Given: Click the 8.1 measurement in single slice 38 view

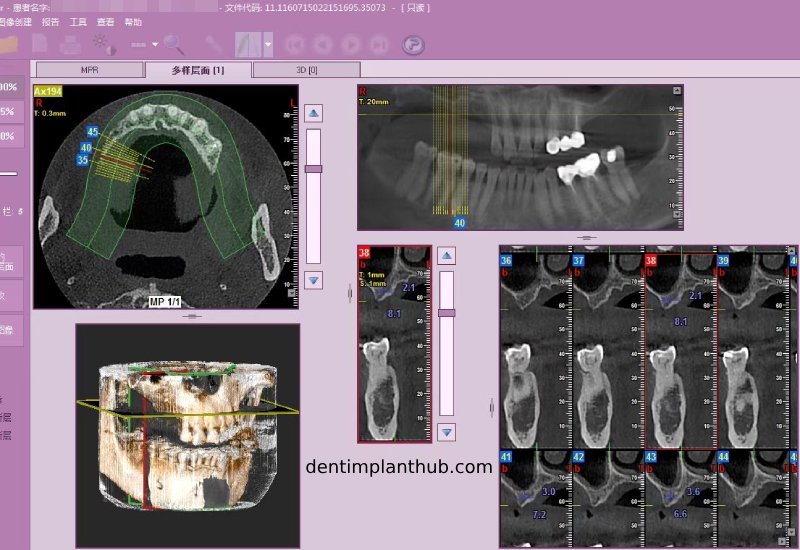Looking at the screenshot, I should pos(394,314).
